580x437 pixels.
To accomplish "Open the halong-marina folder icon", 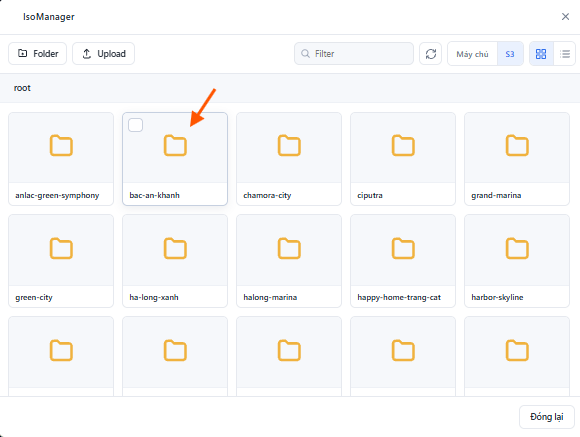I will [x=289, y=248].
